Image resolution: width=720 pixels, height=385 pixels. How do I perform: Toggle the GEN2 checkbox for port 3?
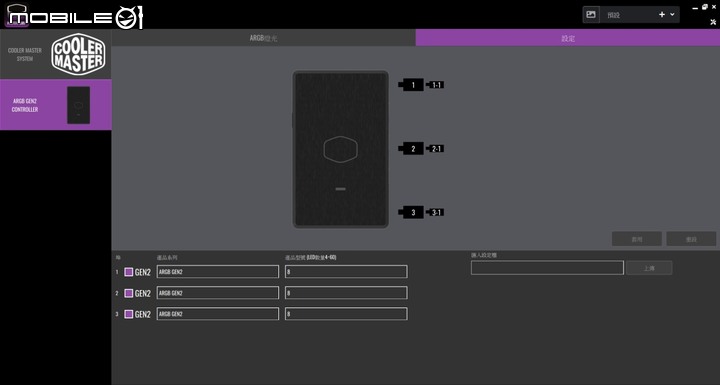(129, 314)
